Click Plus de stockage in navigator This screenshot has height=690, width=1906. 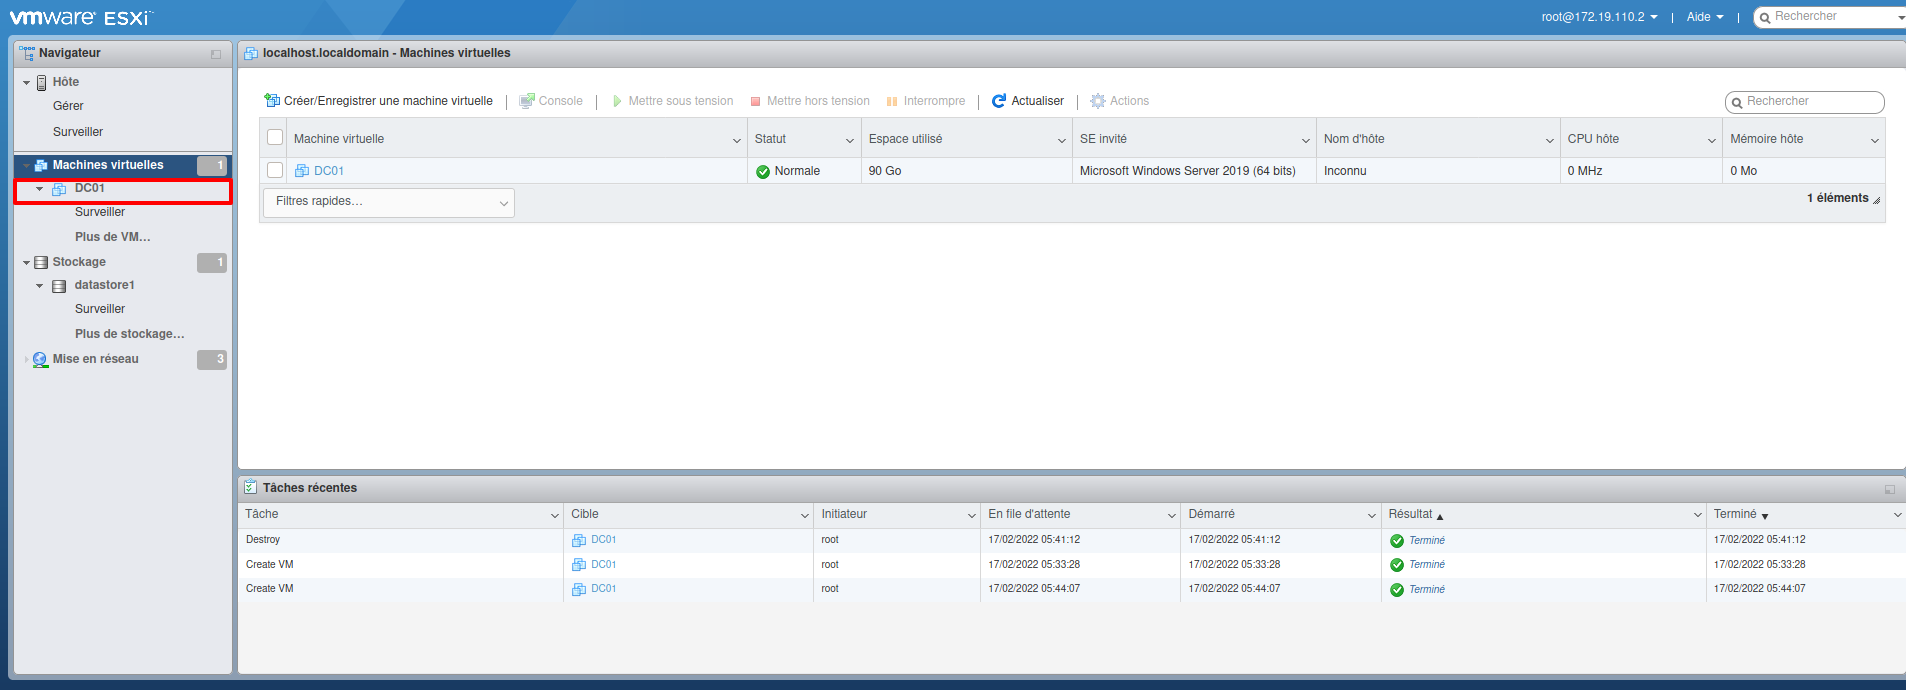[x=129, y=334]
